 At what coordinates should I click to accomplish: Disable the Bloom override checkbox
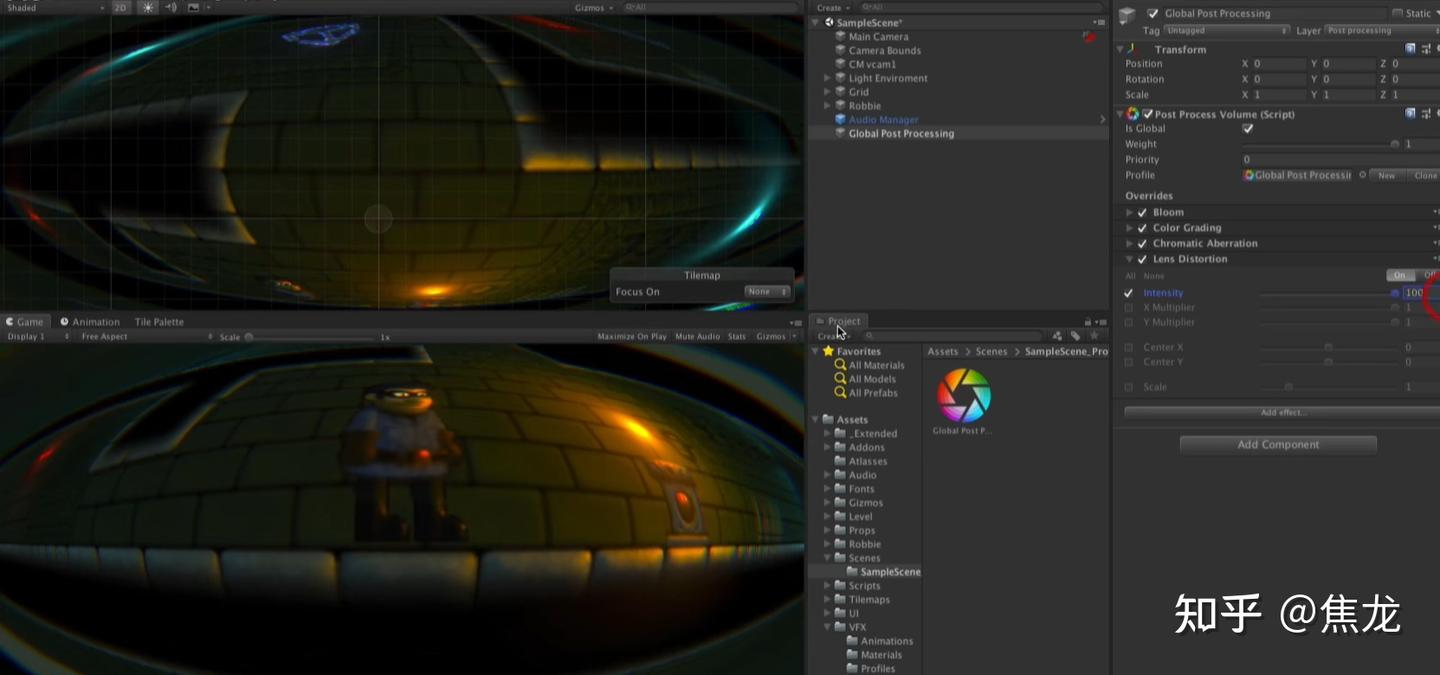point(1141,211)
